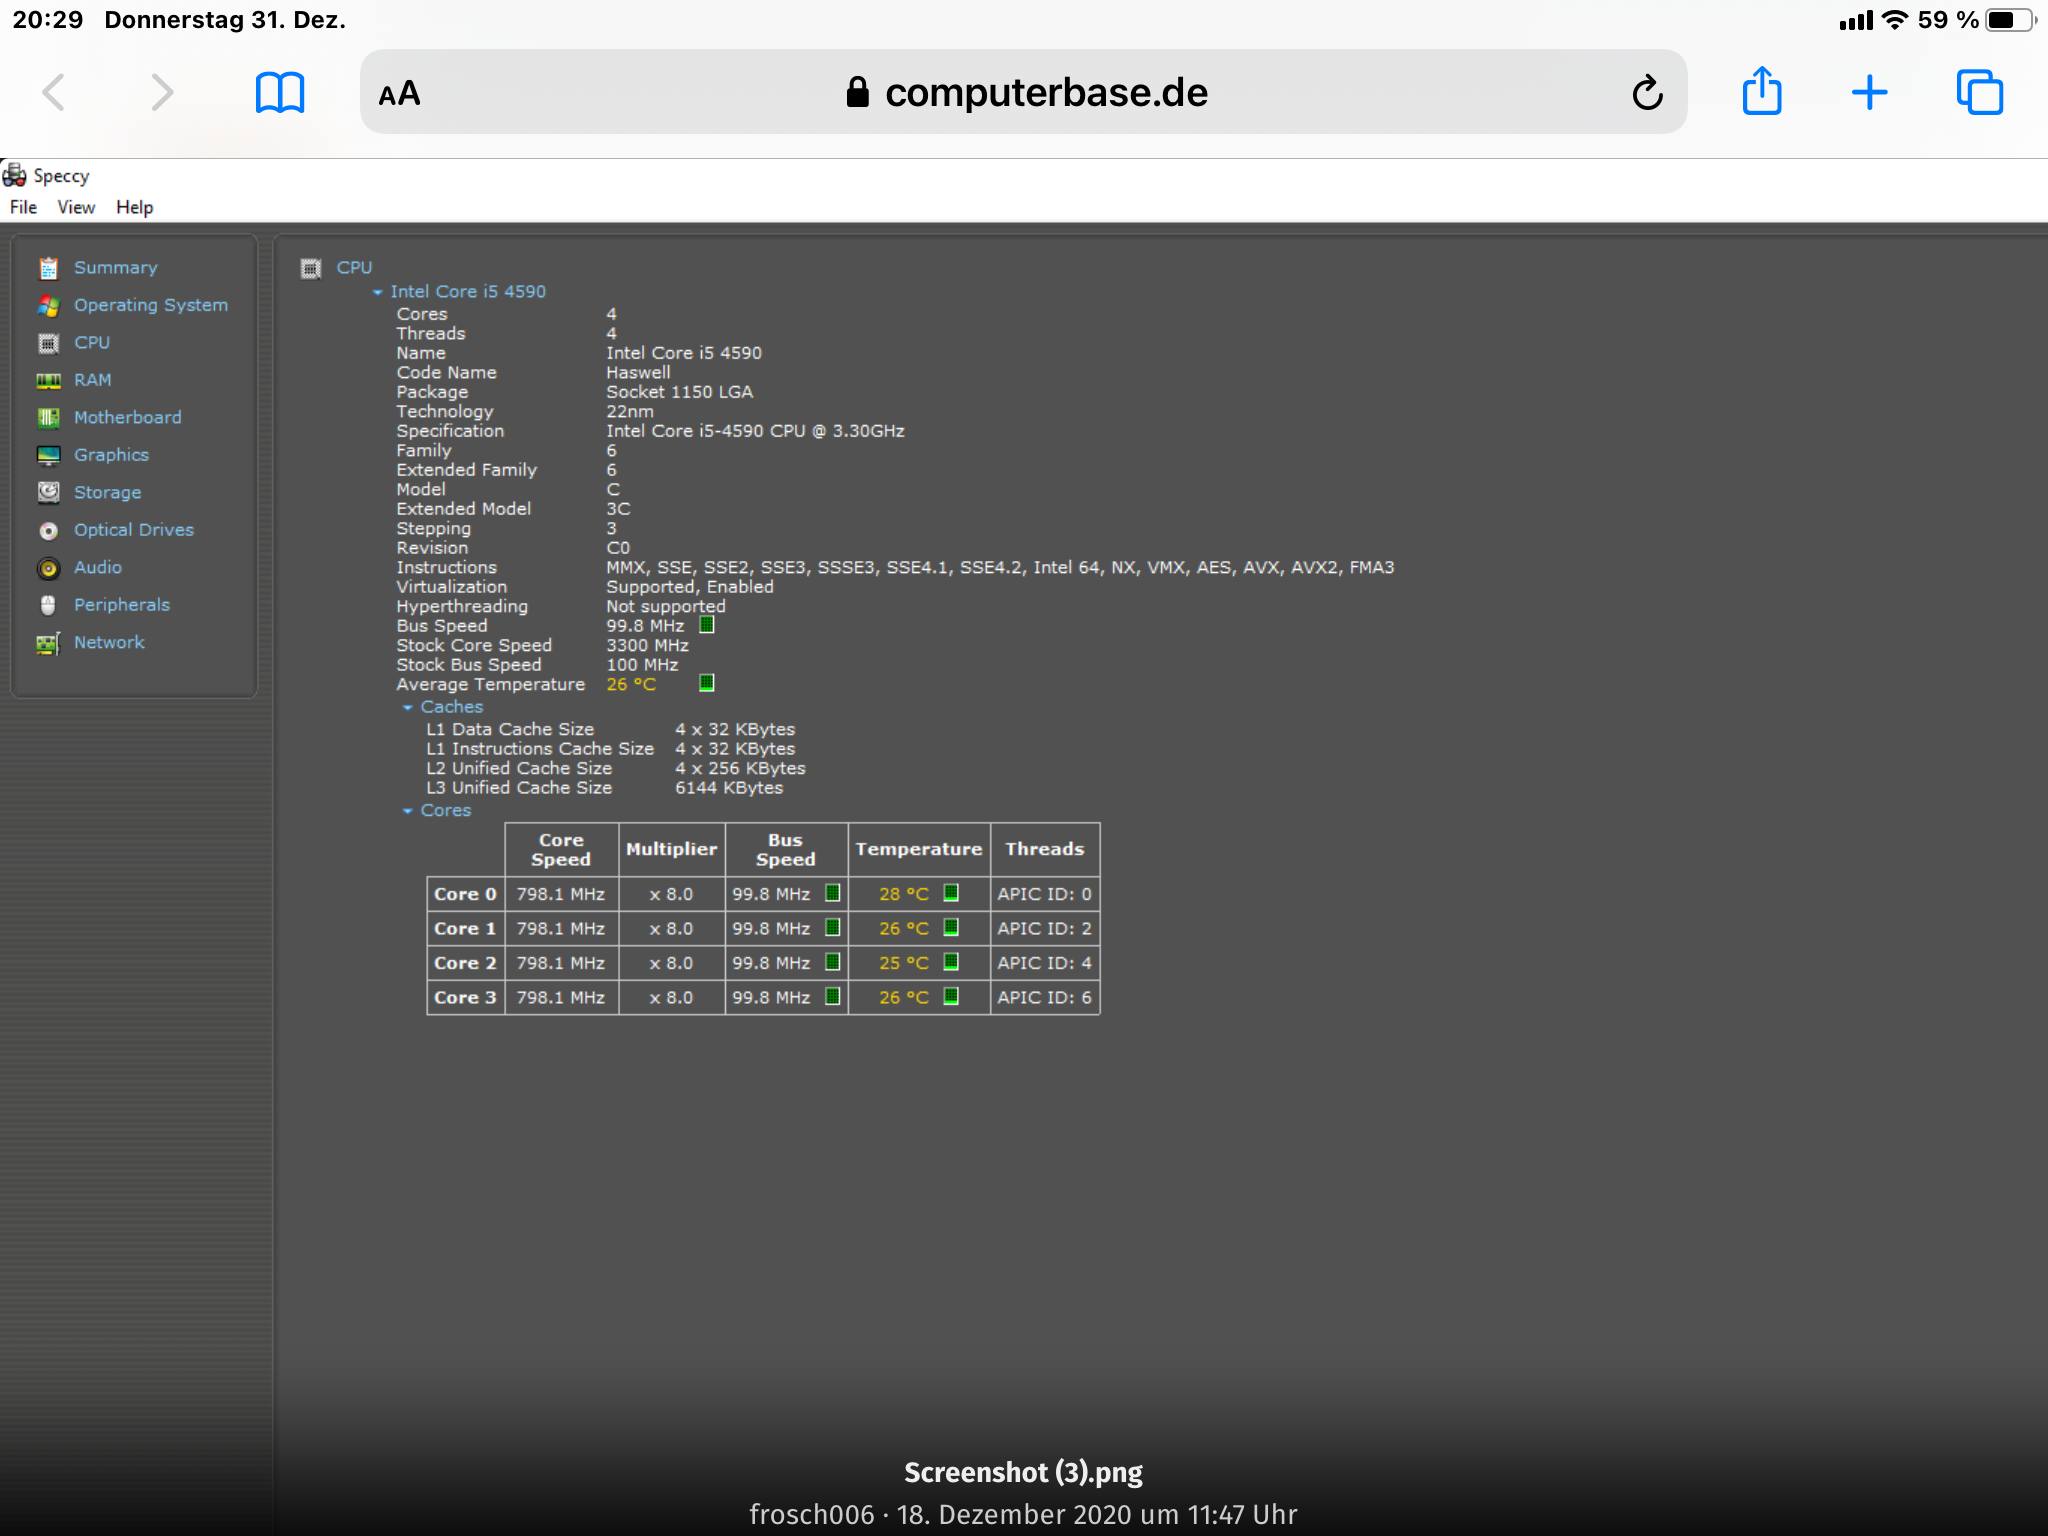Viewport: 2048px width, 1536px height.
Task: Collapse the Caches section
Action: (x=407, y=707)
